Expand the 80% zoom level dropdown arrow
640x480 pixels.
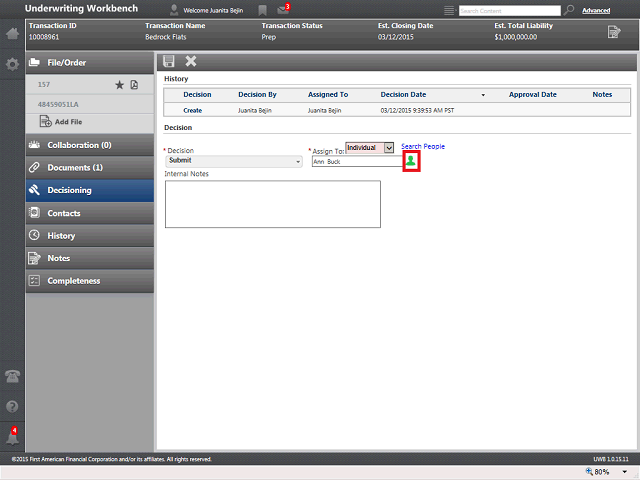[x=624, y=472]
